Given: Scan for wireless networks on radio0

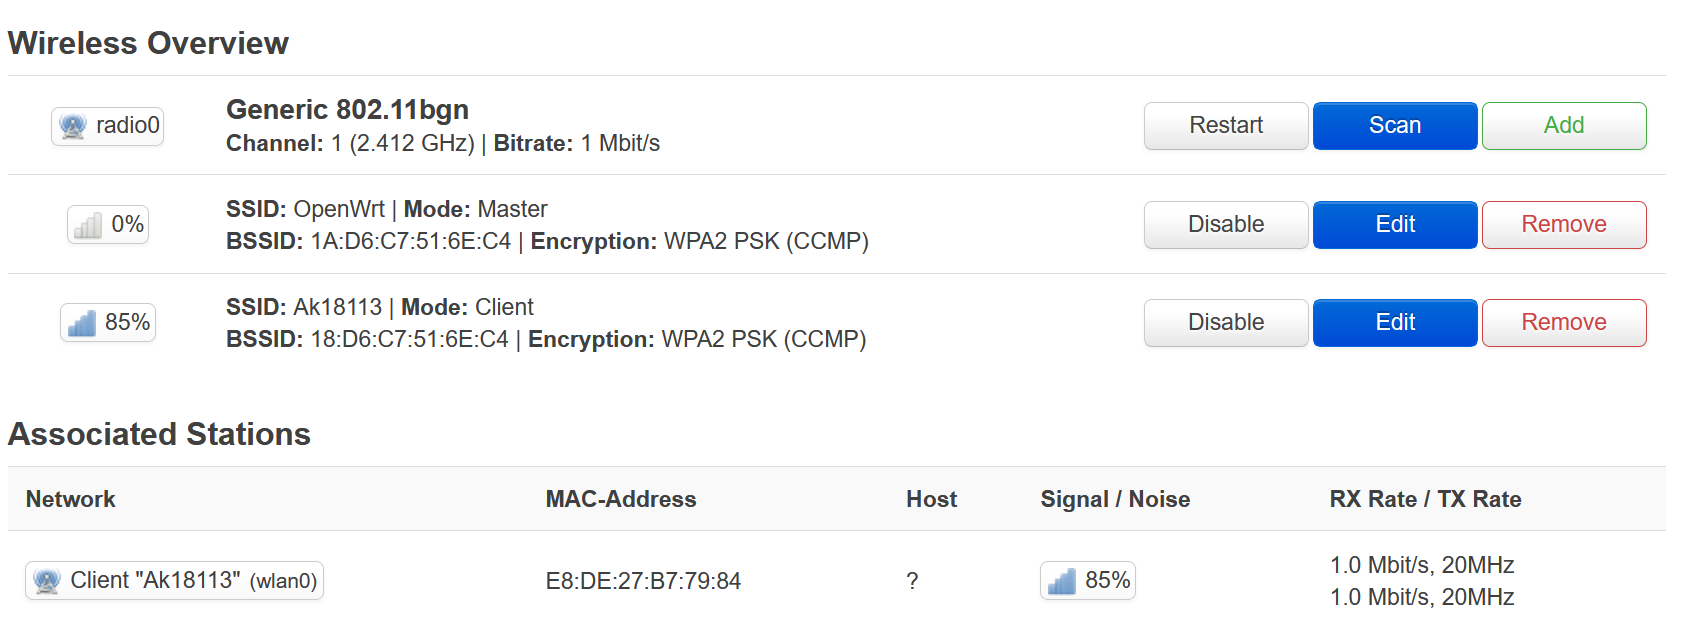Looking at the screenshot, I should click(1395, 126).
